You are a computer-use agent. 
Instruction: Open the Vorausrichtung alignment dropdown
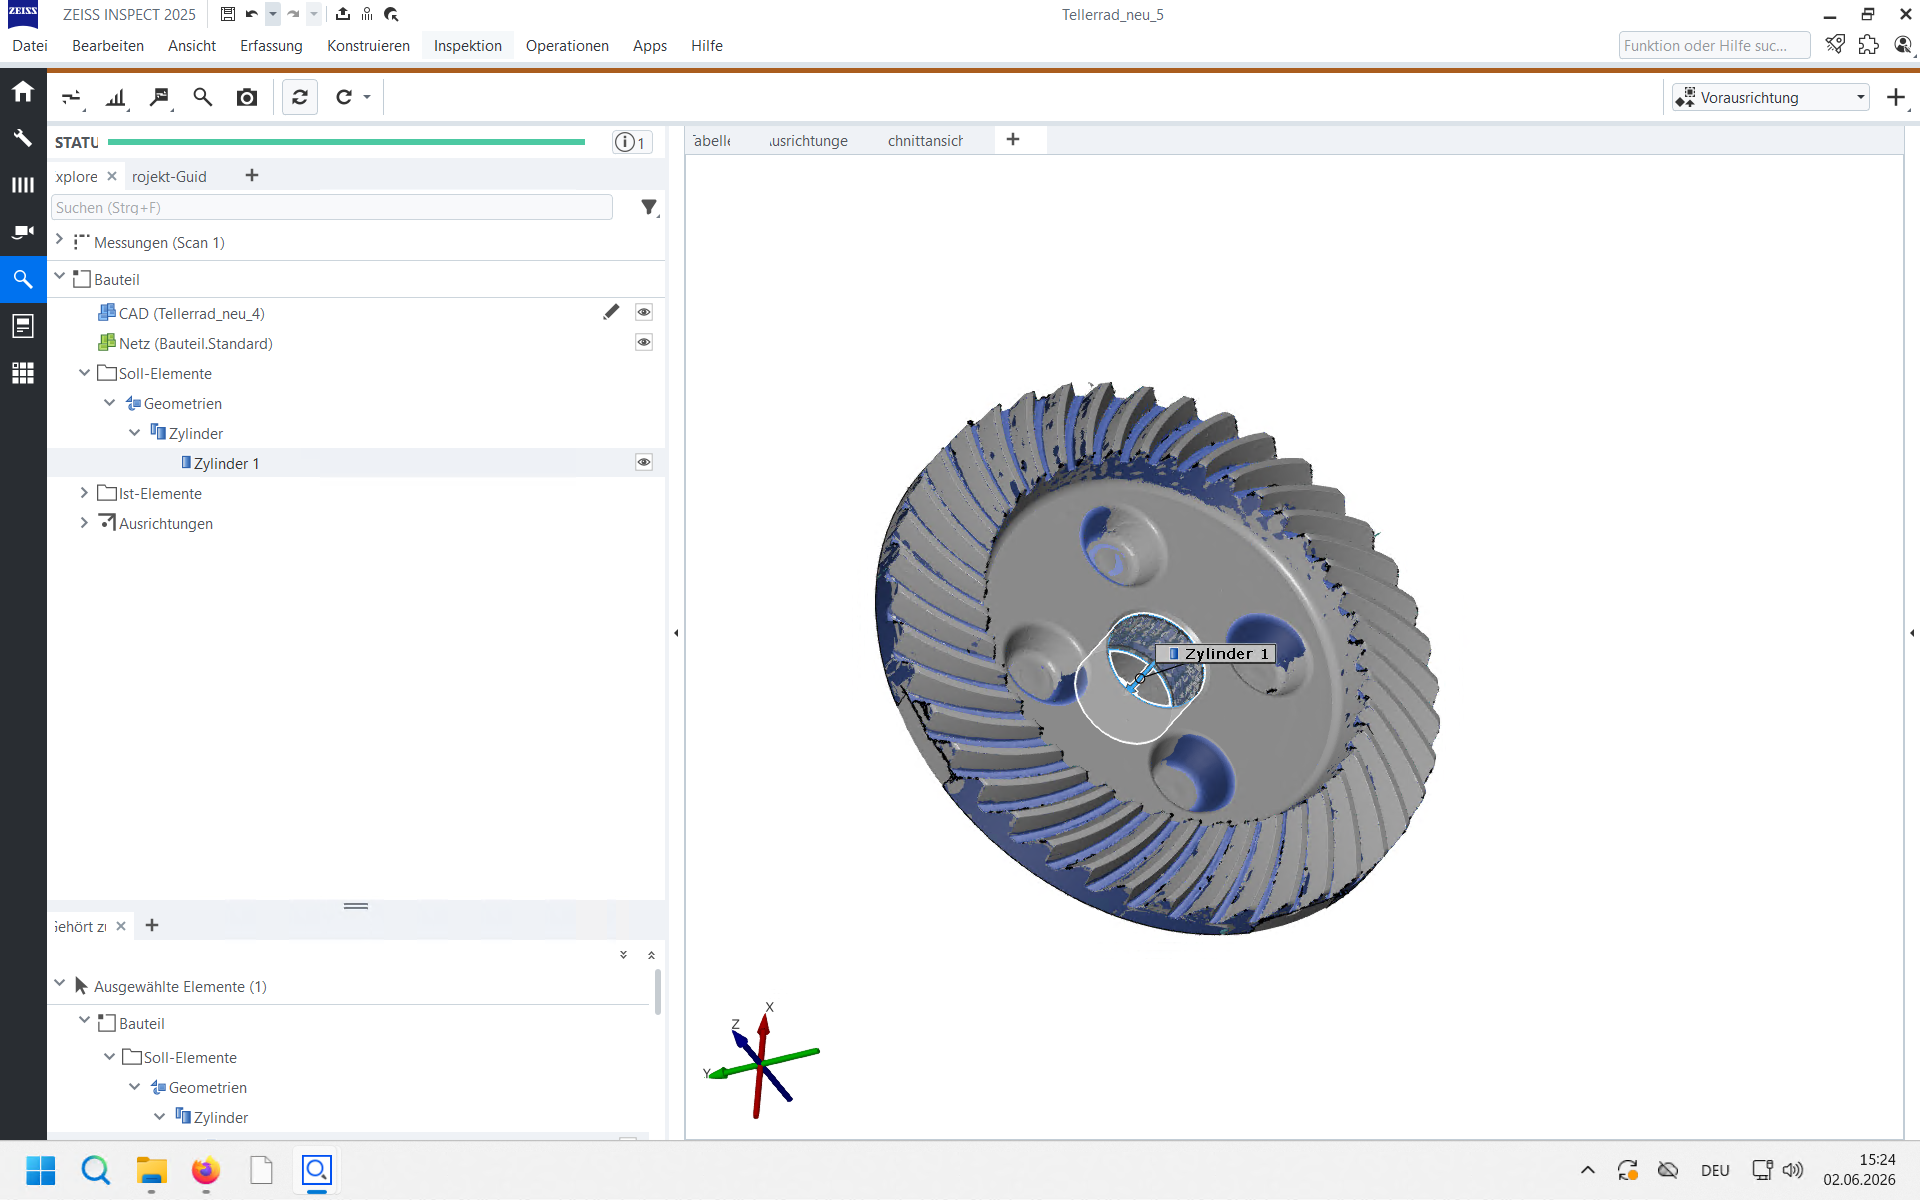point(1771,97)
